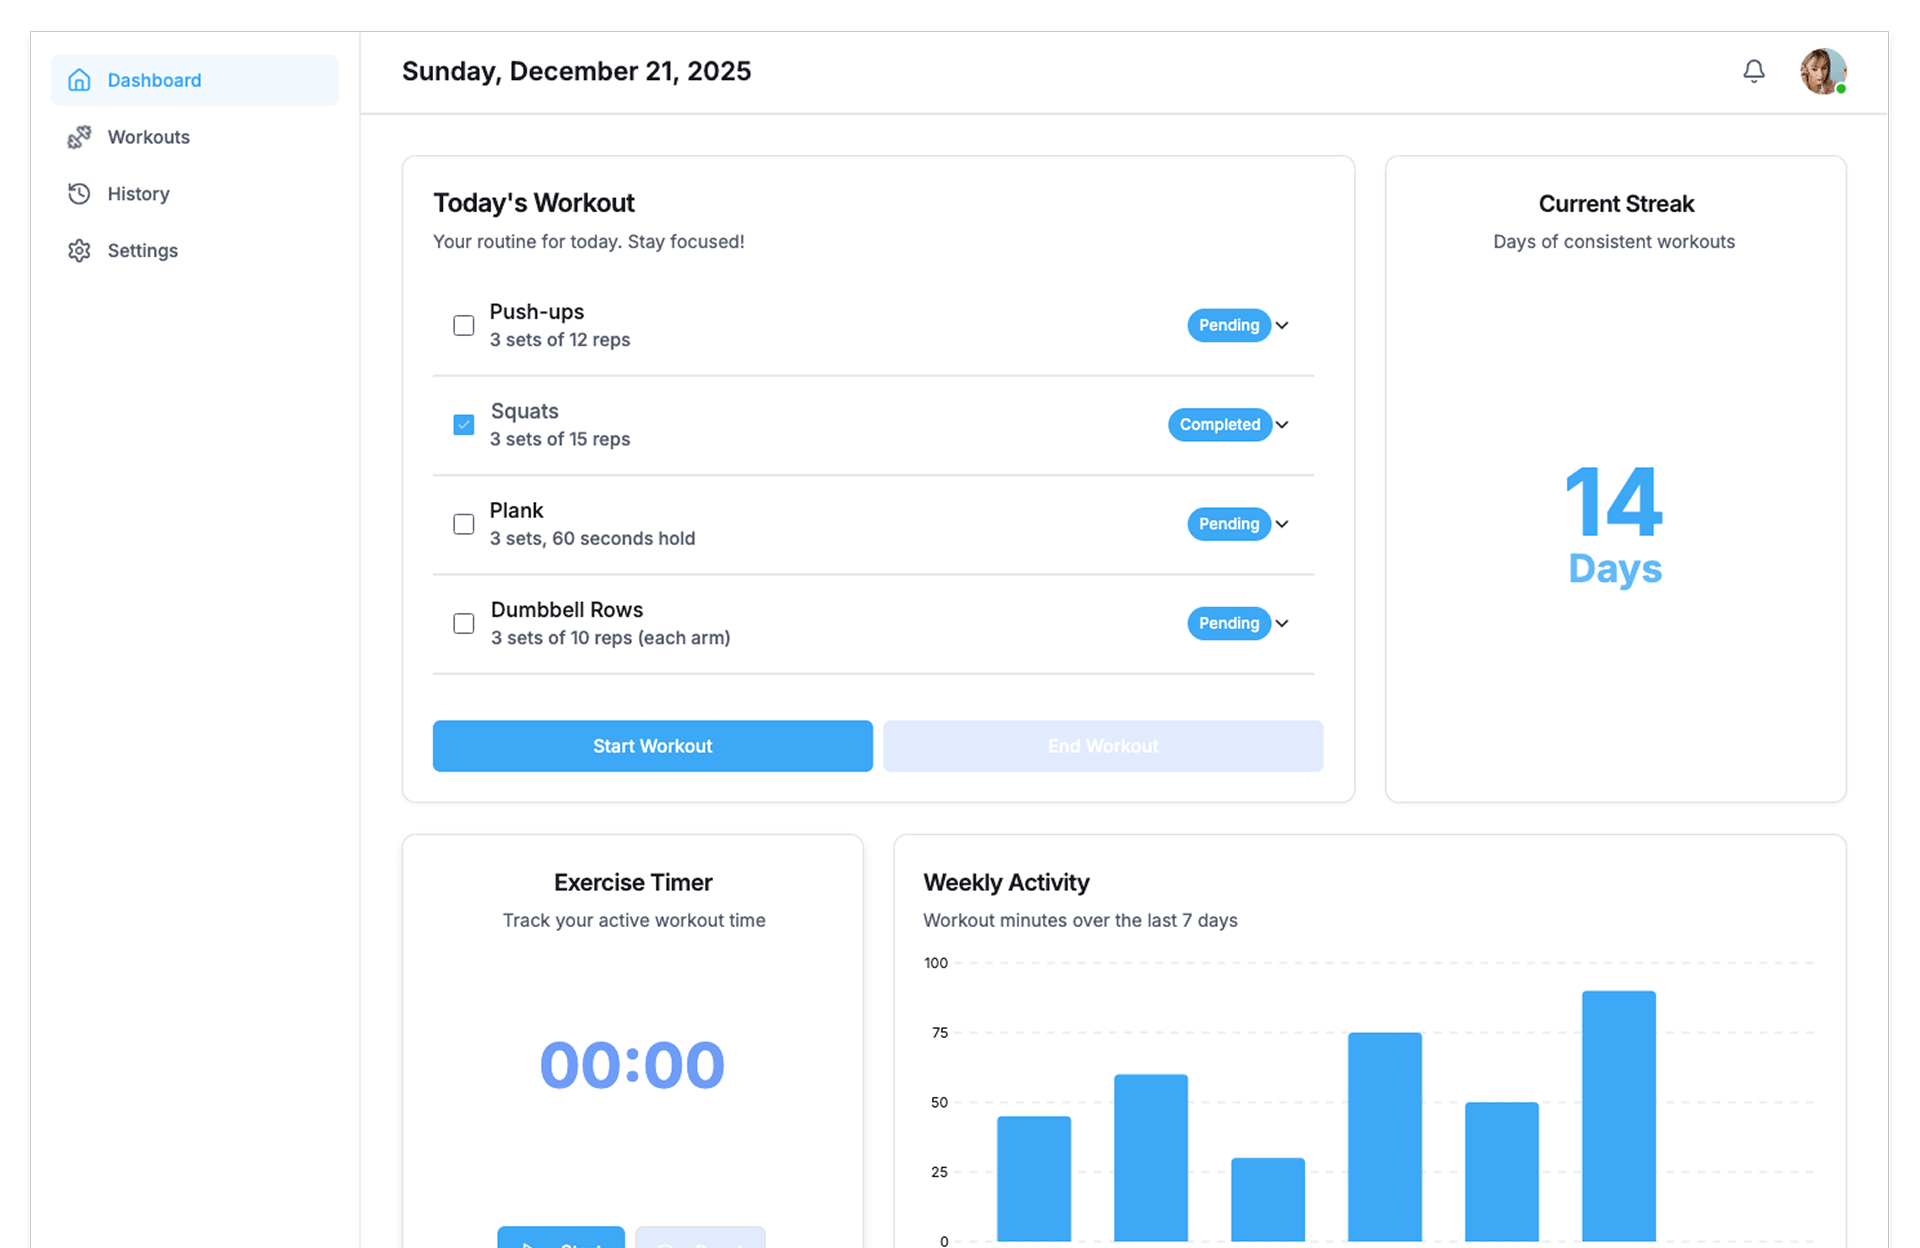This screenshot has height=1248, width=1920.
Task: Tick the Dumbbell Rows checkbox
Action: [x=463, y=623]
